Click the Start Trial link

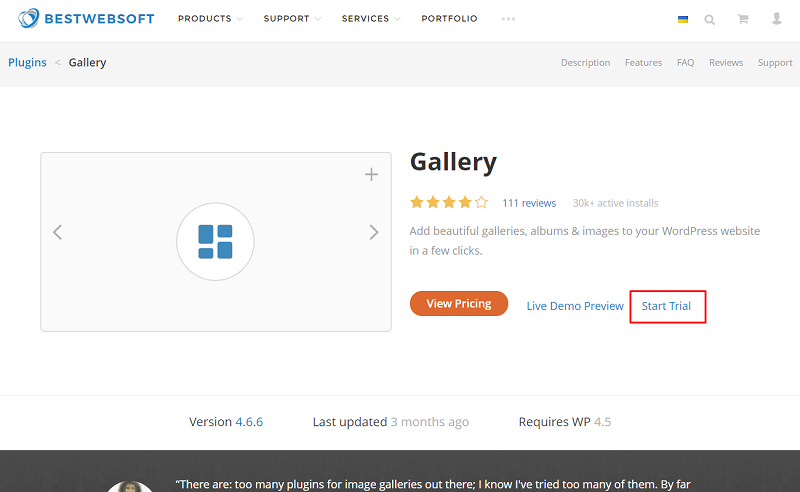(x=666, y=306)
